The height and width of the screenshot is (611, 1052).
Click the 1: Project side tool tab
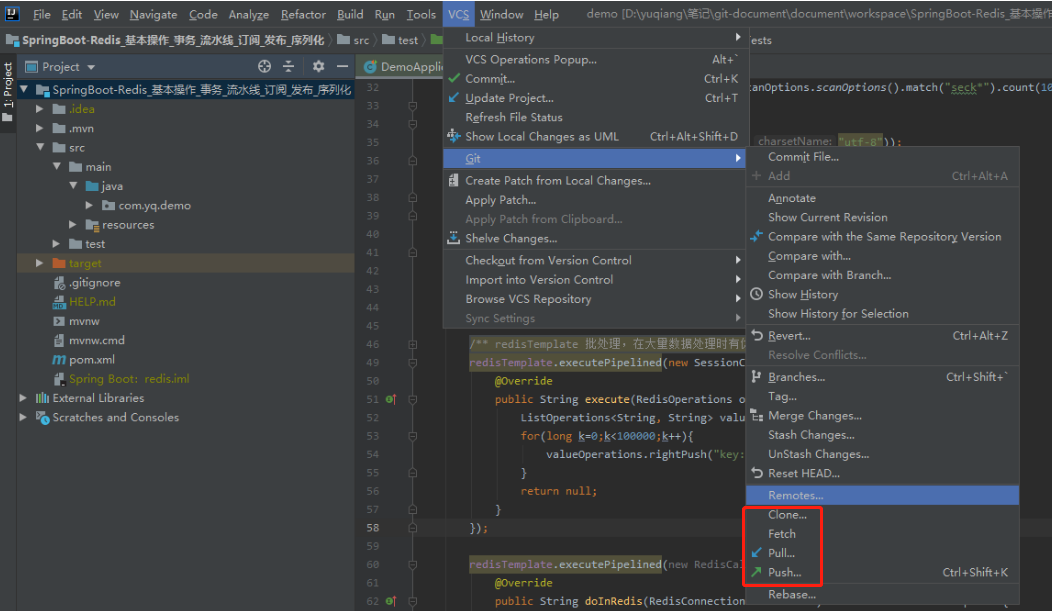point(8,92)
